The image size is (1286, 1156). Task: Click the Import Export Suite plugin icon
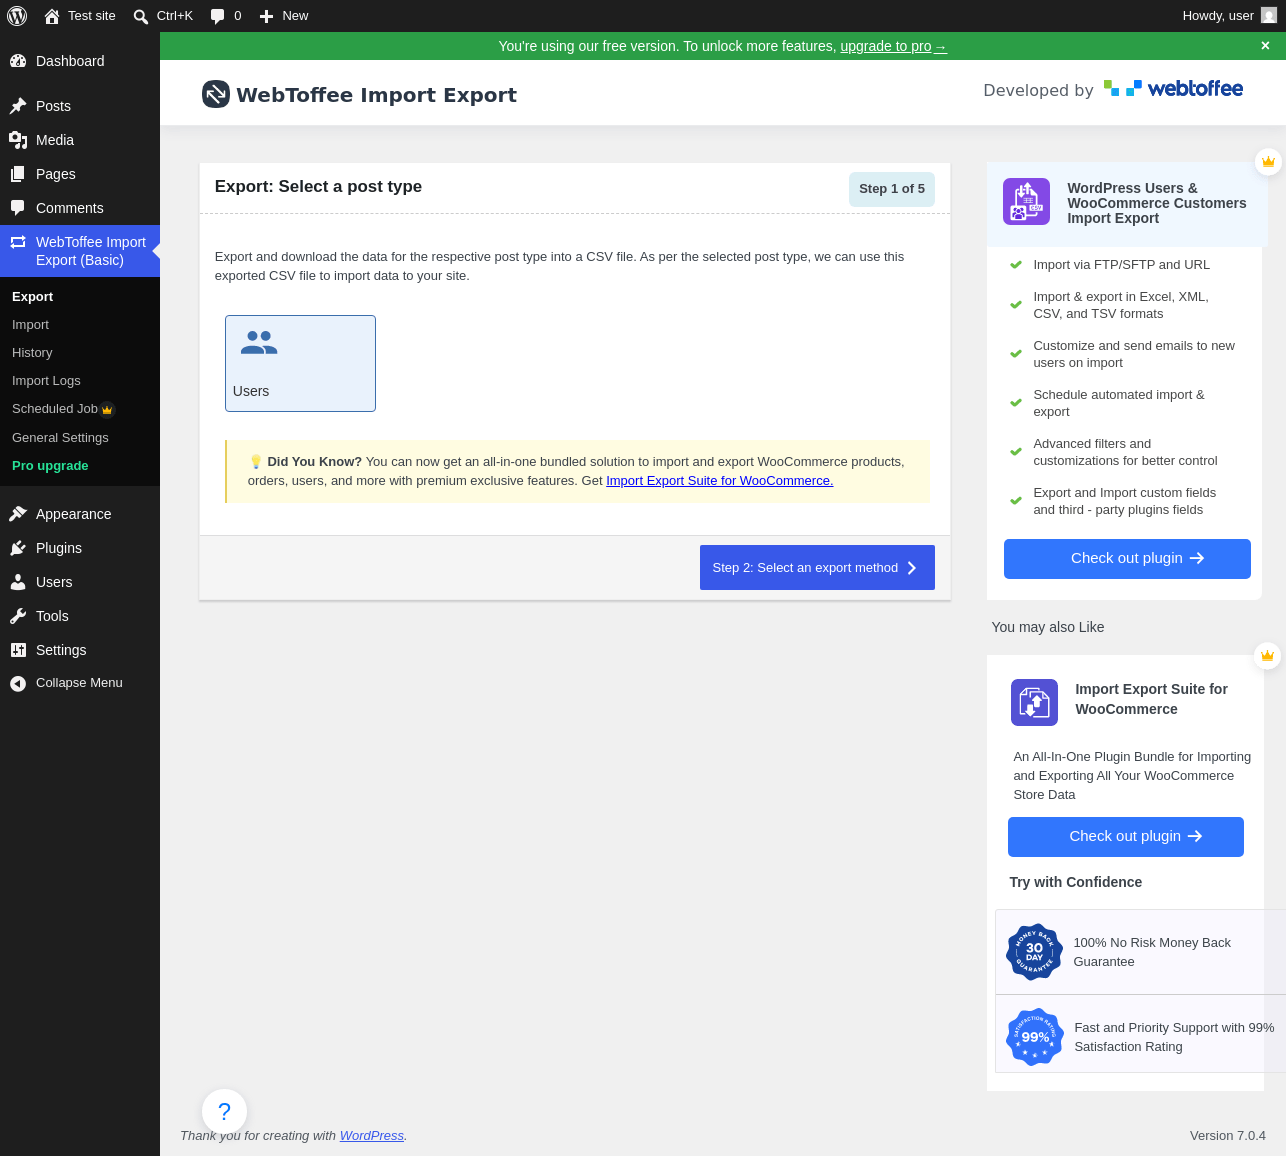[x=1034, y=702]
